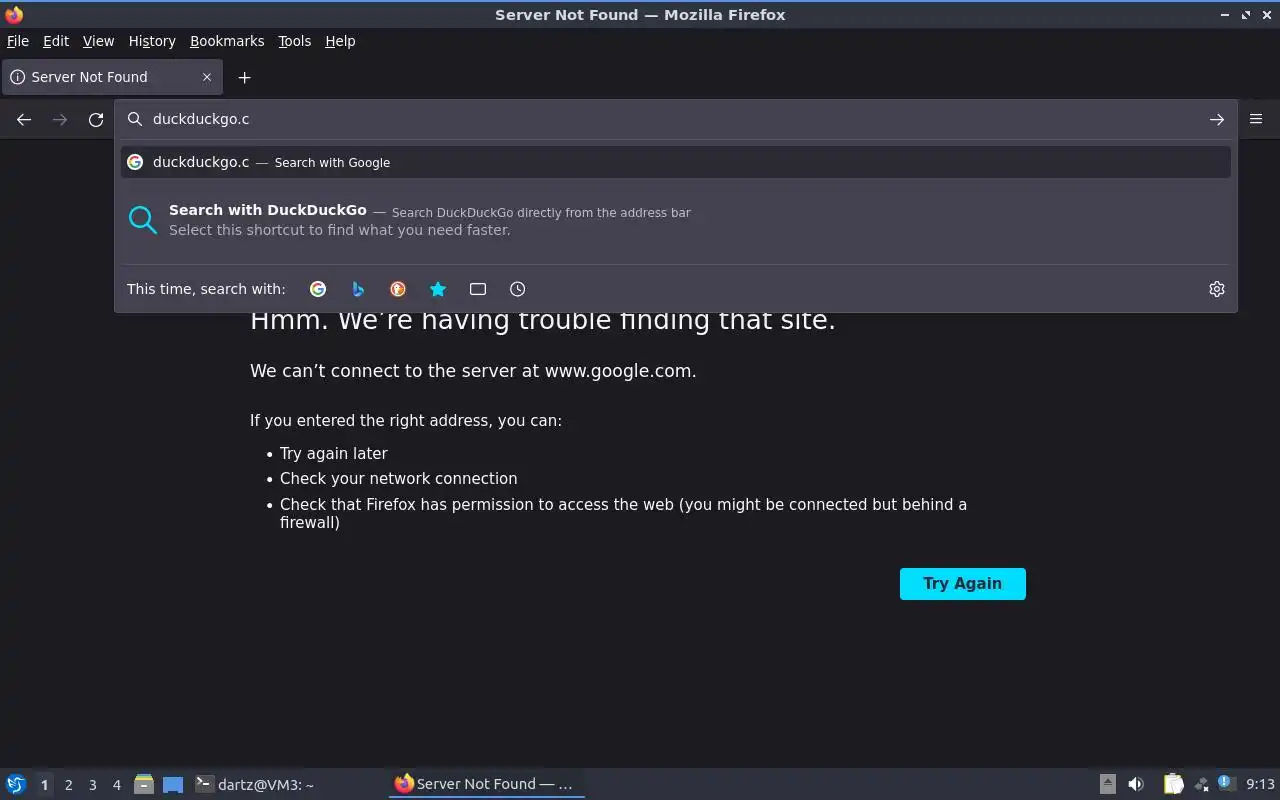Click the network tray icon
The image size is (1280, 800).
pos(1201,784)
